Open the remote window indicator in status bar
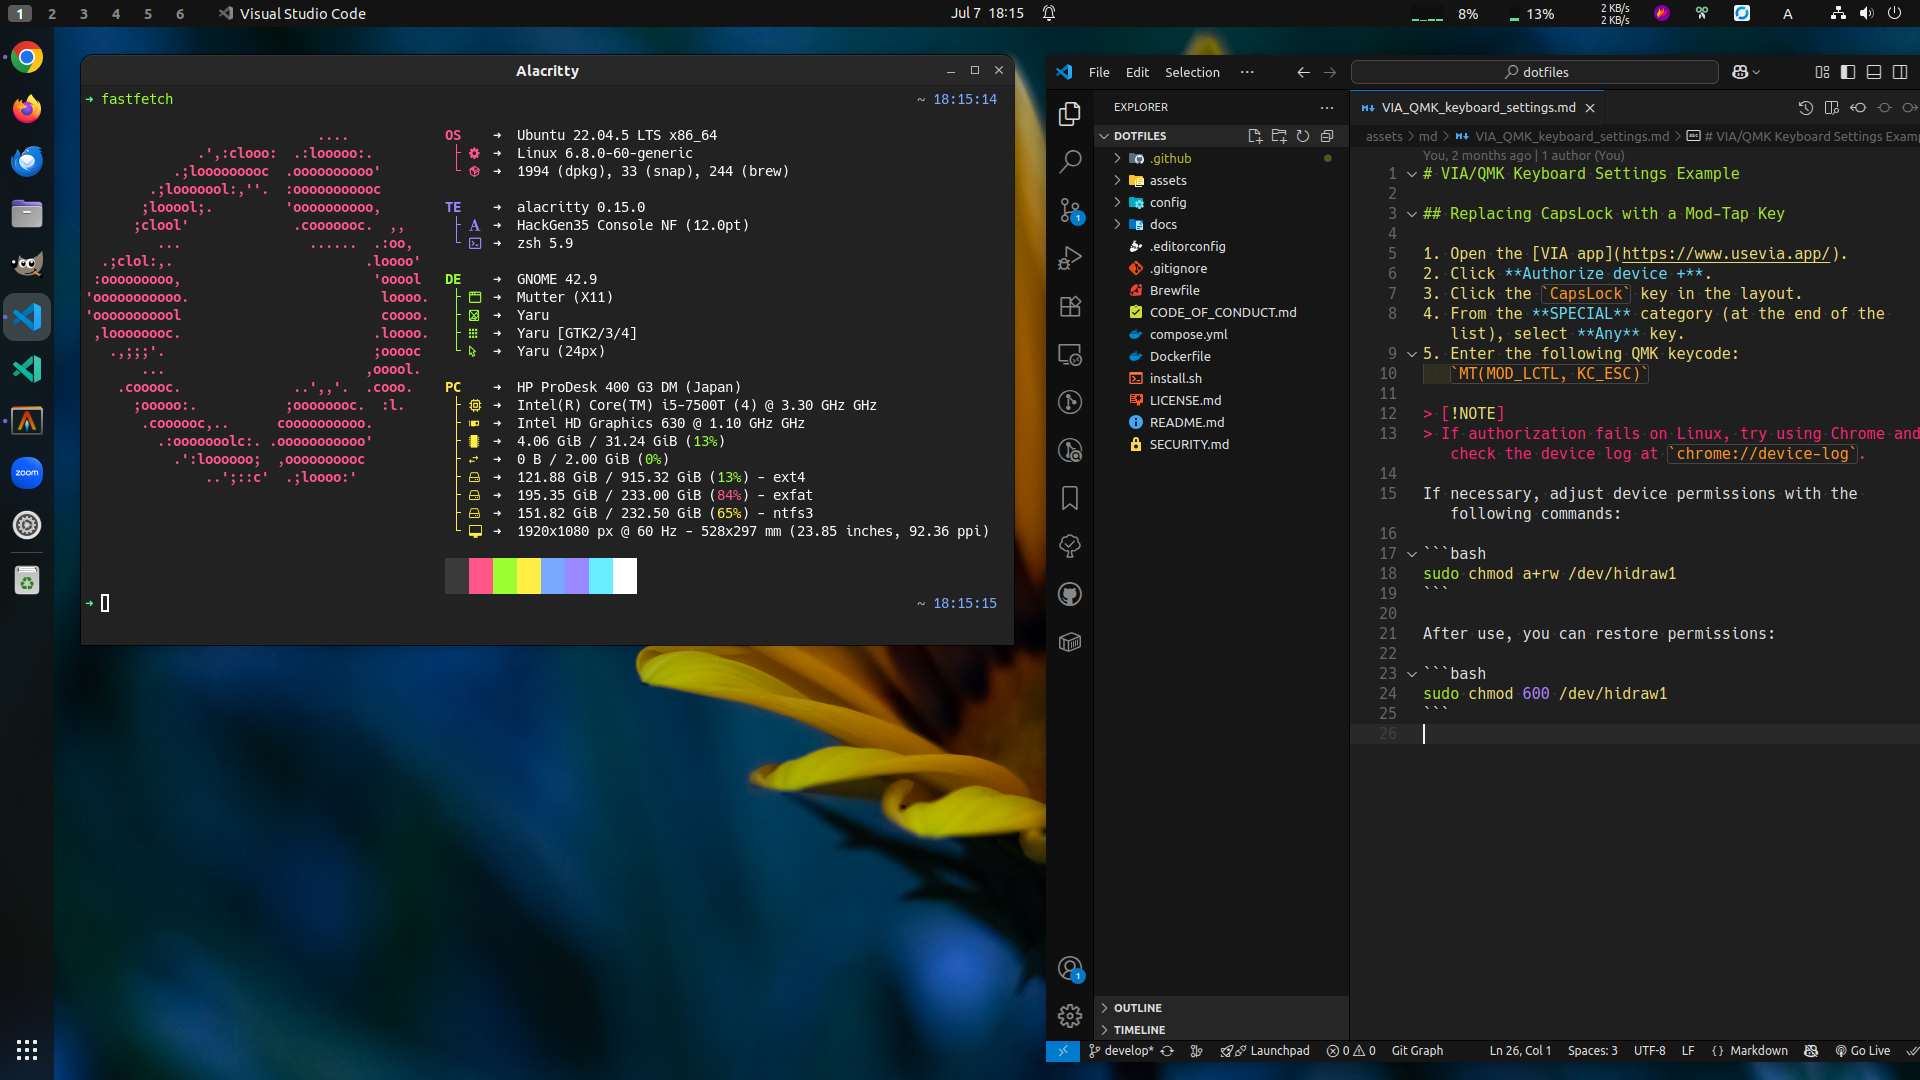1920x1080 pixels. tap(1063, 1051)
